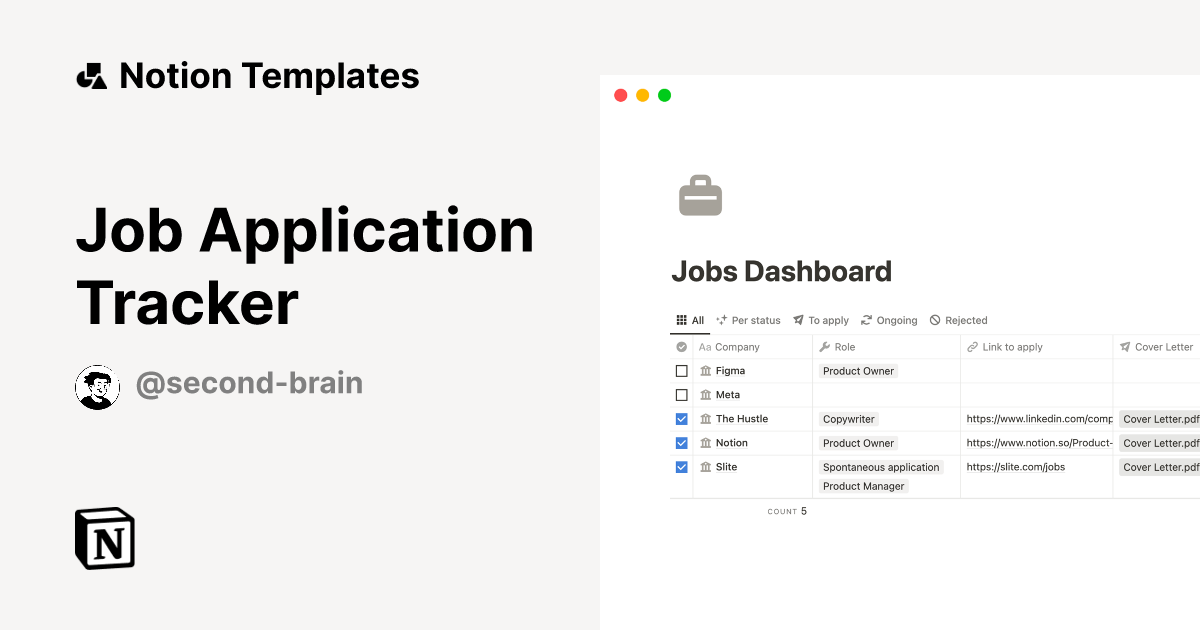Click the sparkle icon beside Per status
Viewport: 1200px width, 630px height.
722,320
